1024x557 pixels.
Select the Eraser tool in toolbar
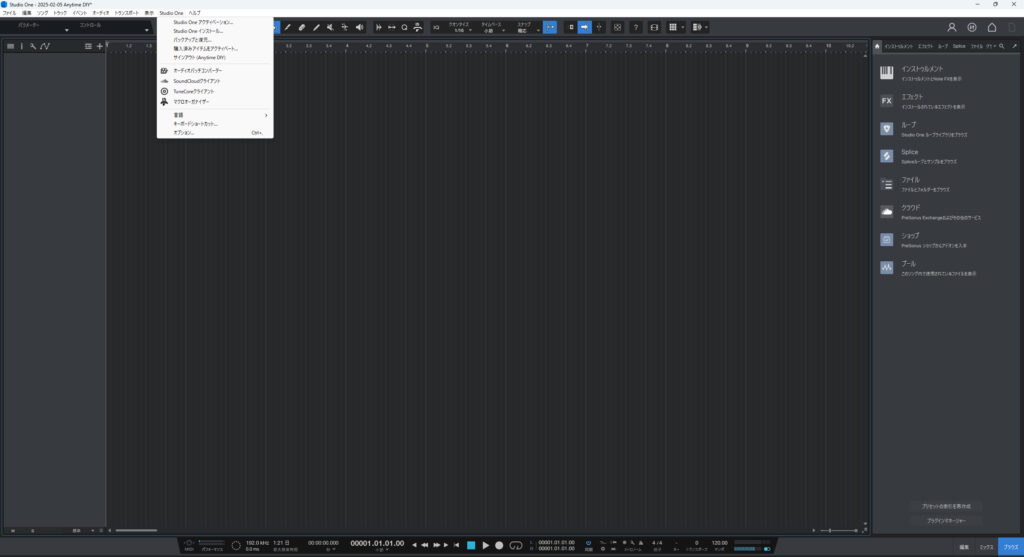302,27
